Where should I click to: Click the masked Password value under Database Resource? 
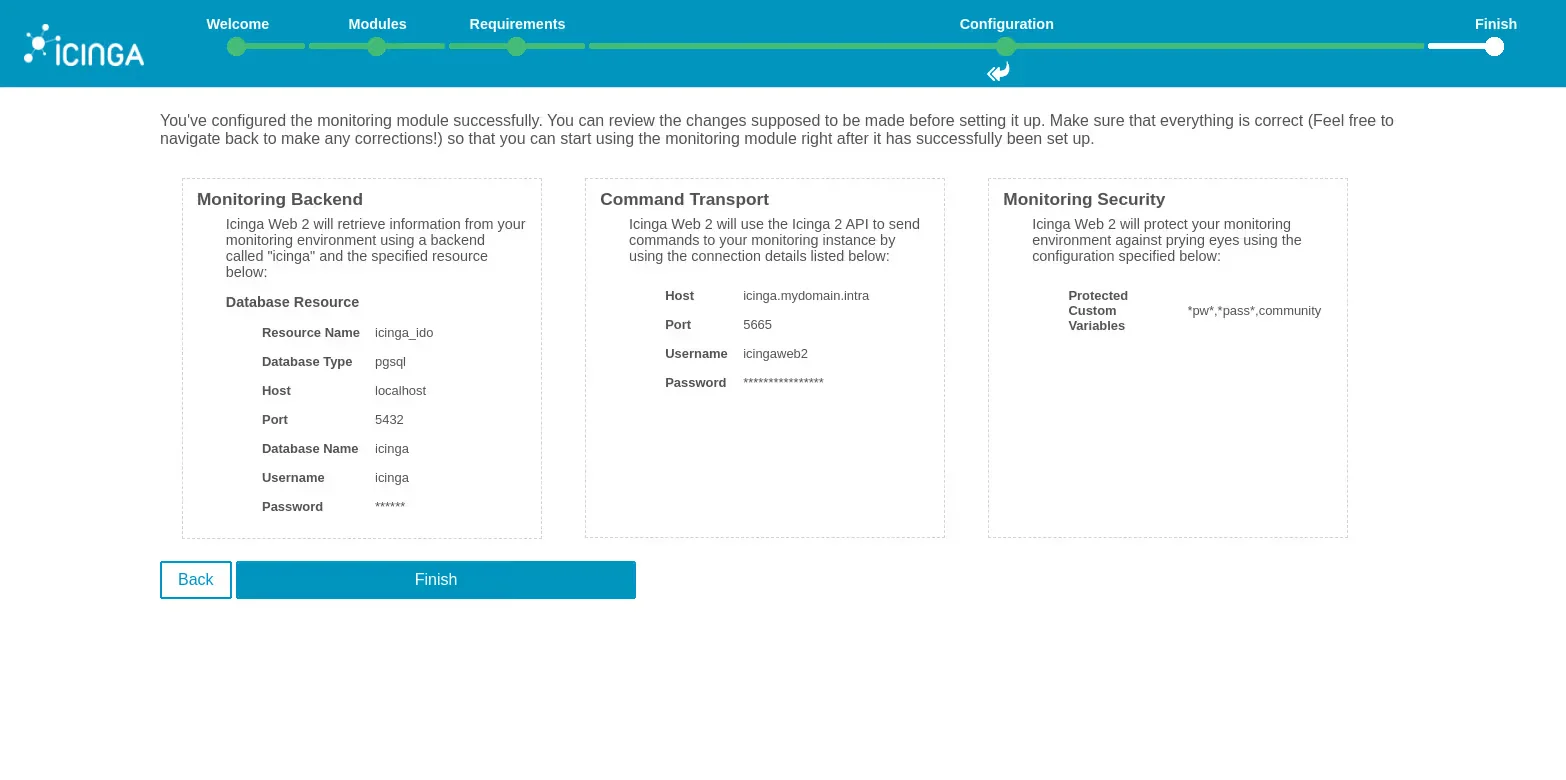pos(390,507)
